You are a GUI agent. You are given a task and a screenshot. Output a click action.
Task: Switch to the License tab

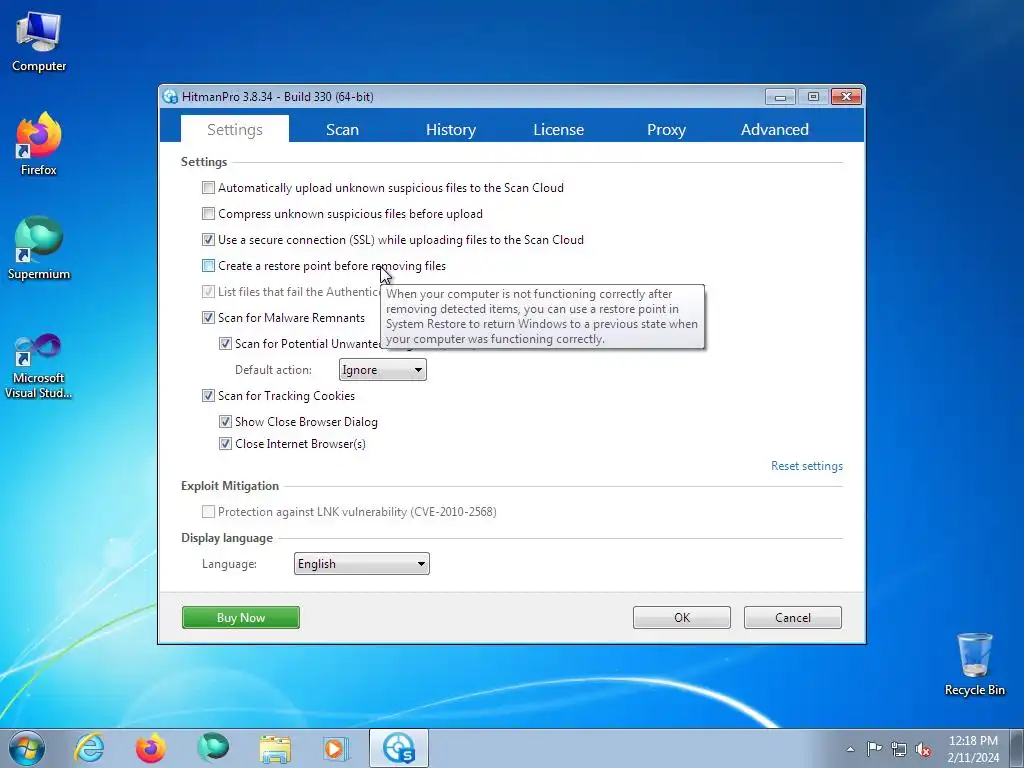point(558,129)
